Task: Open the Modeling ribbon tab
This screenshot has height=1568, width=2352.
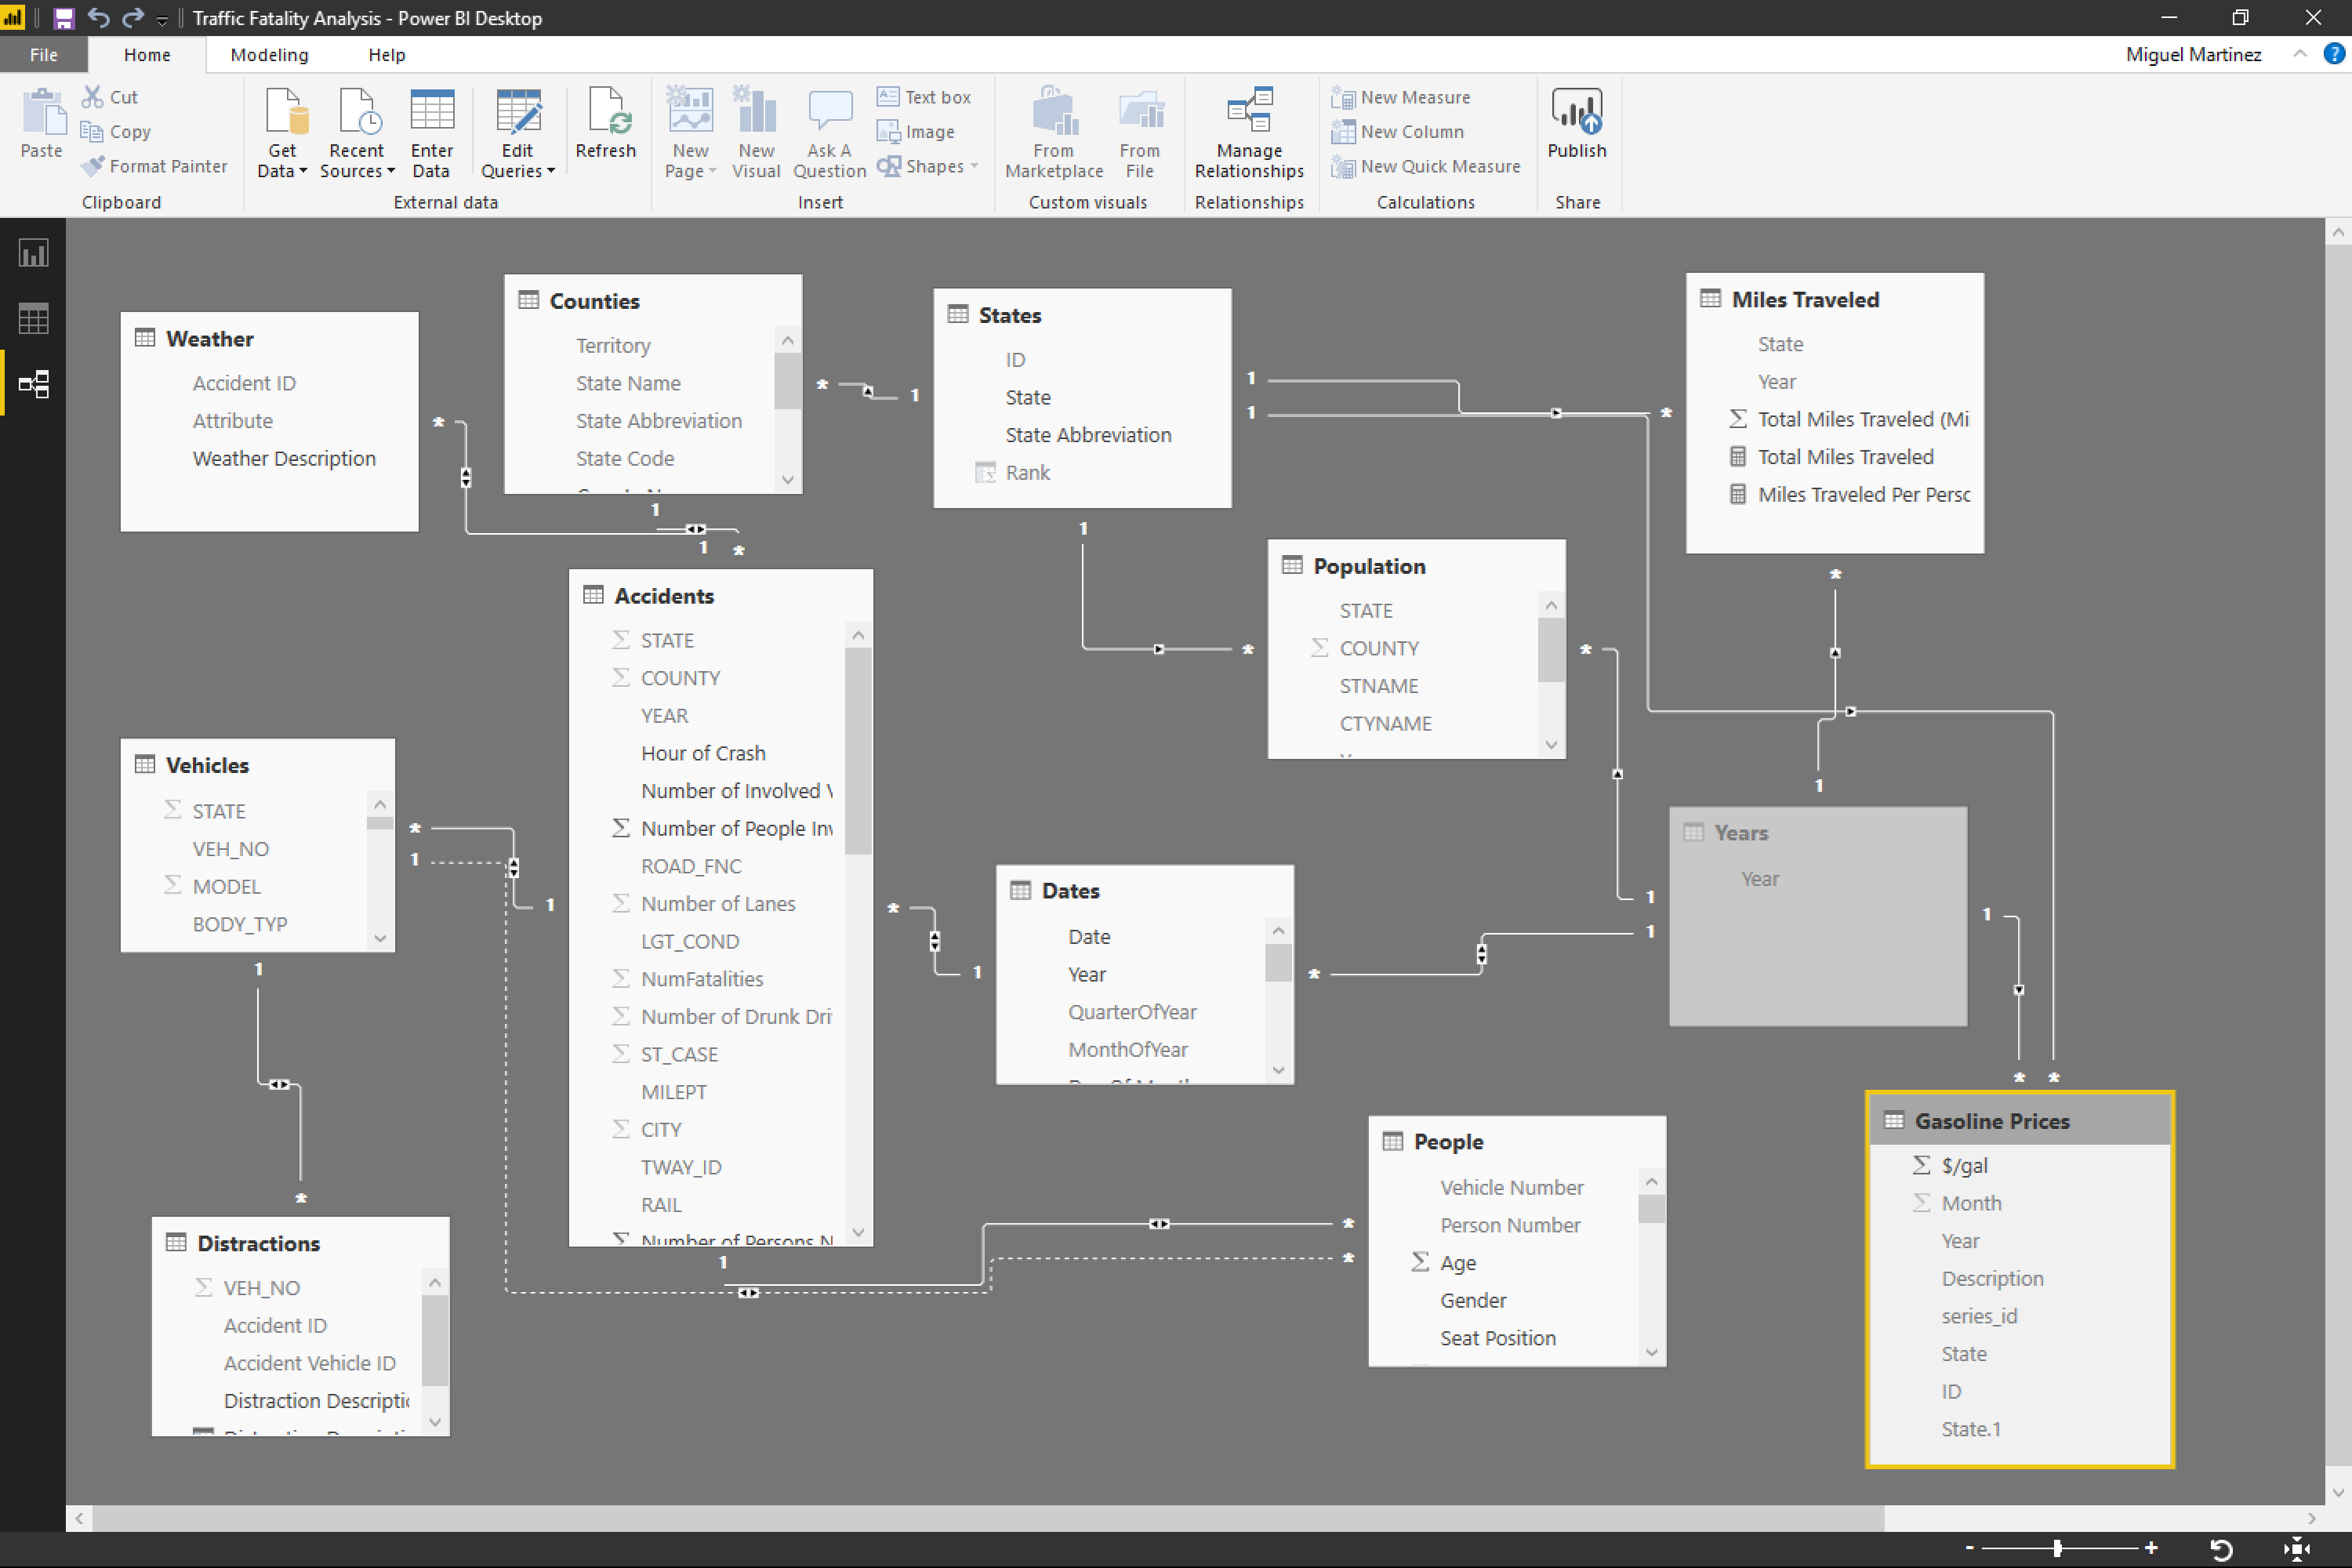Action: [x=269, y=55]
